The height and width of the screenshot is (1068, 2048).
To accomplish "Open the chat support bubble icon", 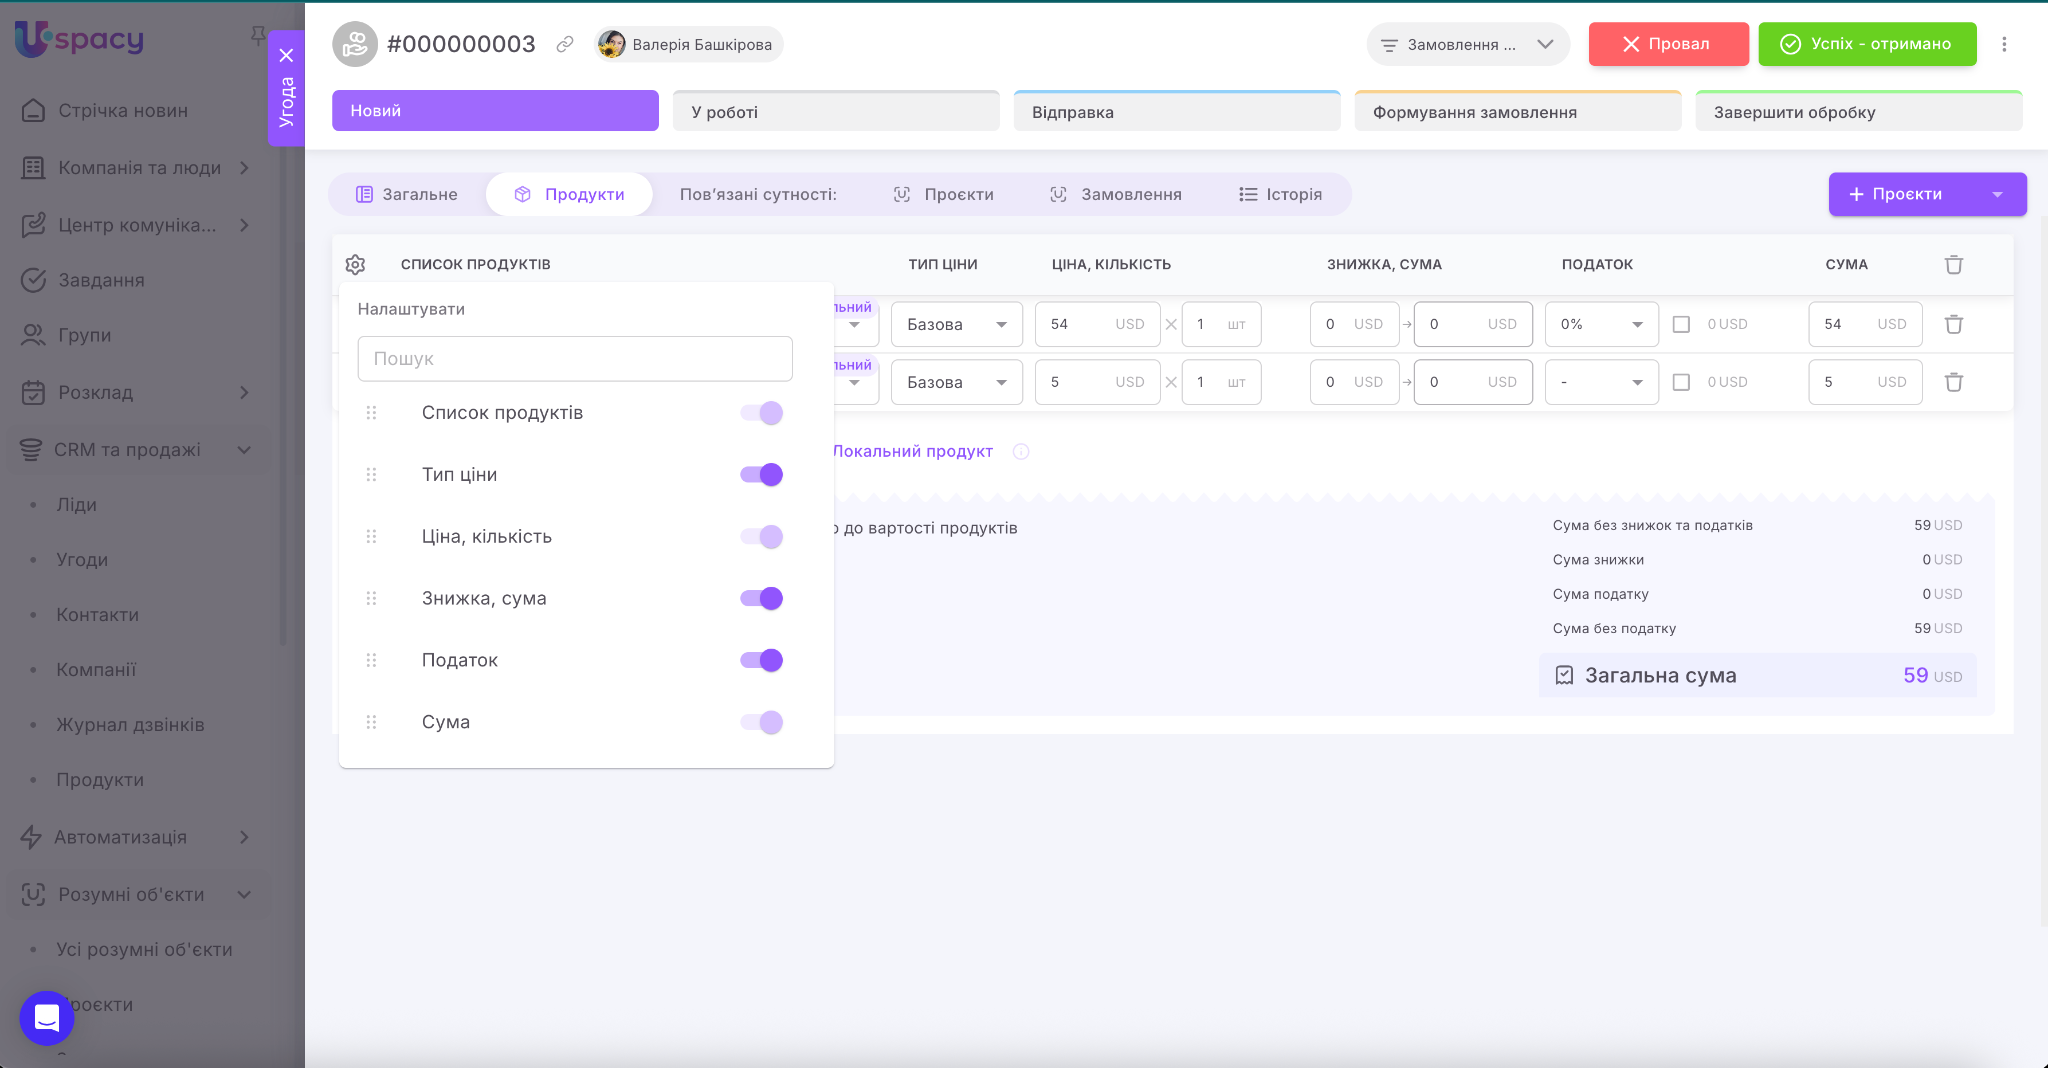I will pyautogui.click(x=47, y=1018).
